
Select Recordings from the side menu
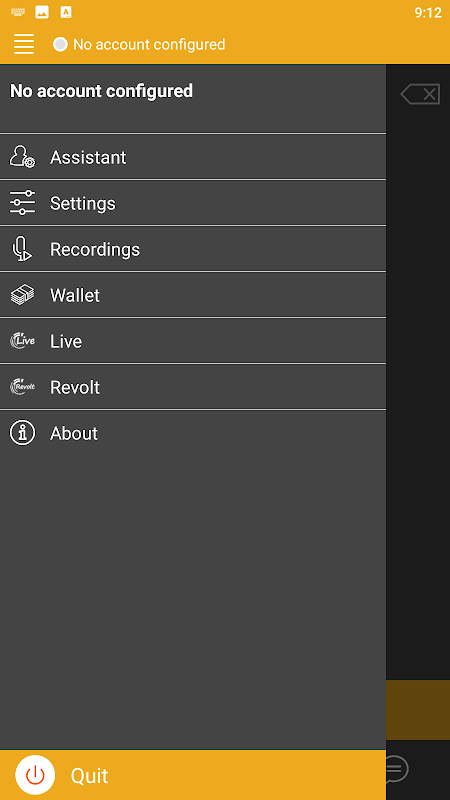[x=193, y=249]
